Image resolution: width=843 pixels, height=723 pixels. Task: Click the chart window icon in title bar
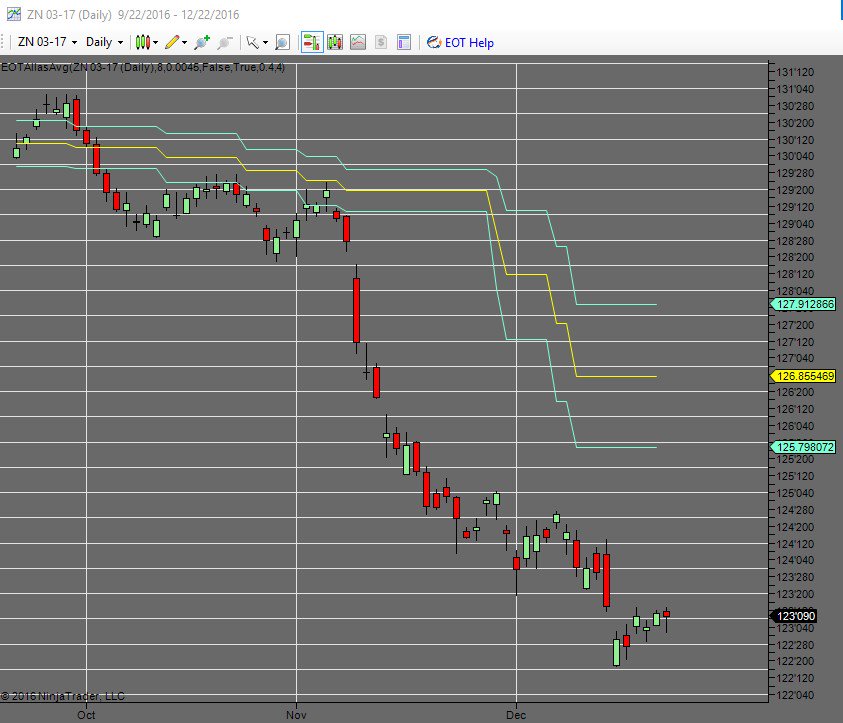click(x=13, y=14)
